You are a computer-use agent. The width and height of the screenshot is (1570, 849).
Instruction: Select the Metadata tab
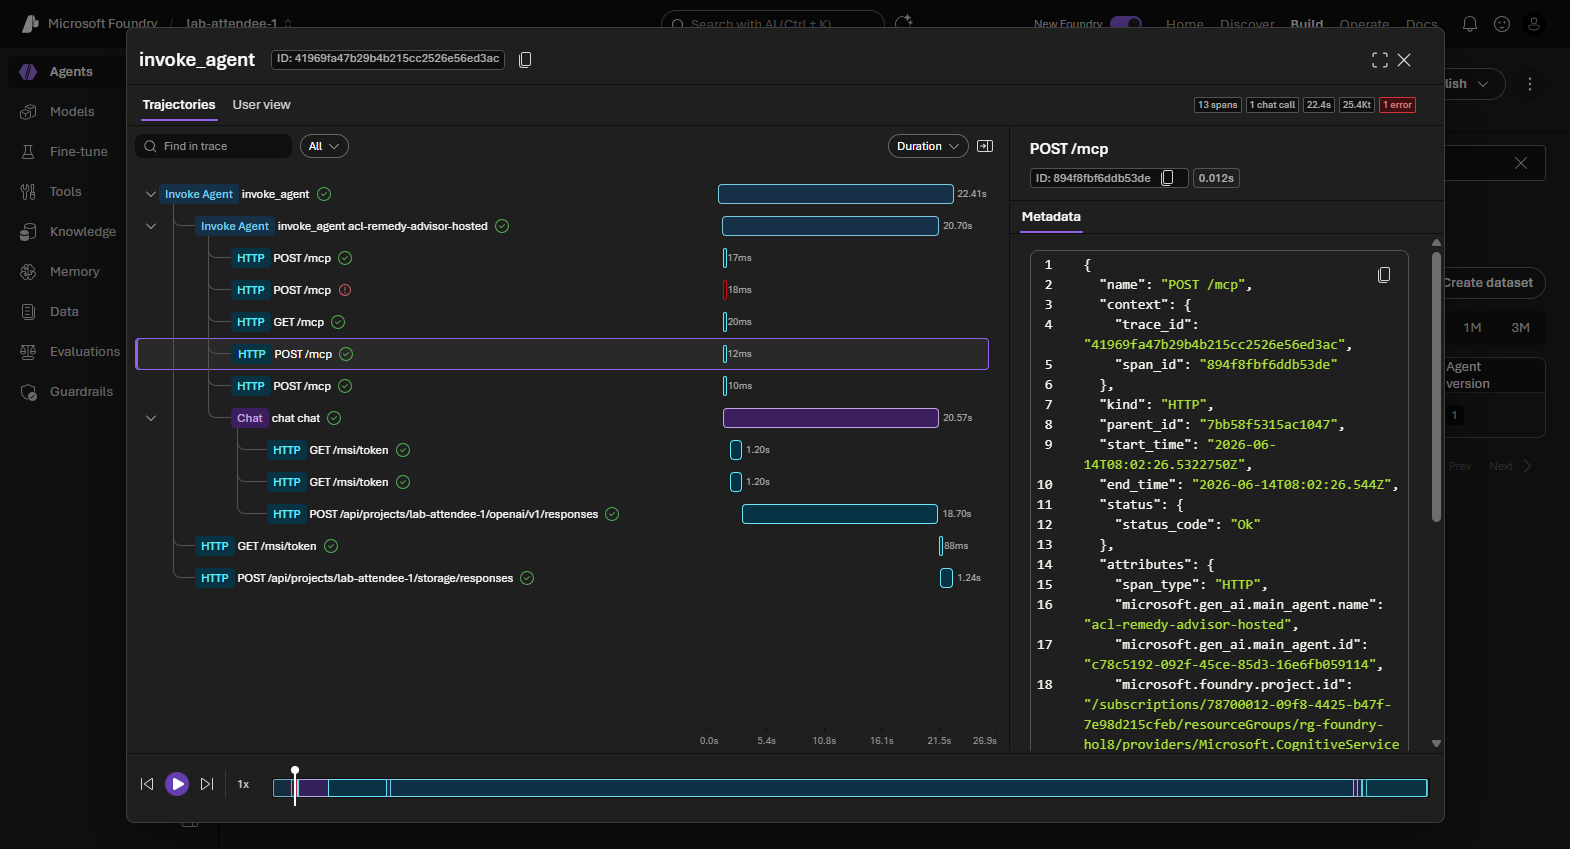[x=1051, y=217]
